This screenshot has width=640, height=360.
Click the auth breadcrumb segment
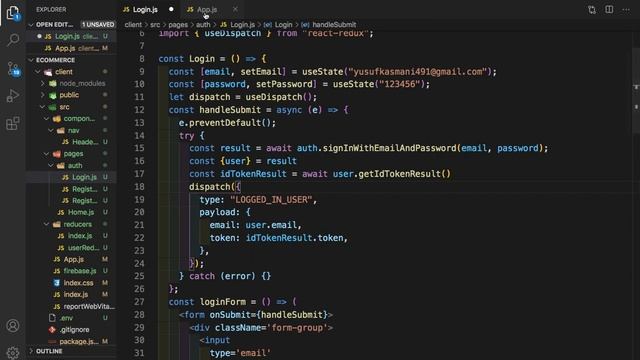point(203,25)
